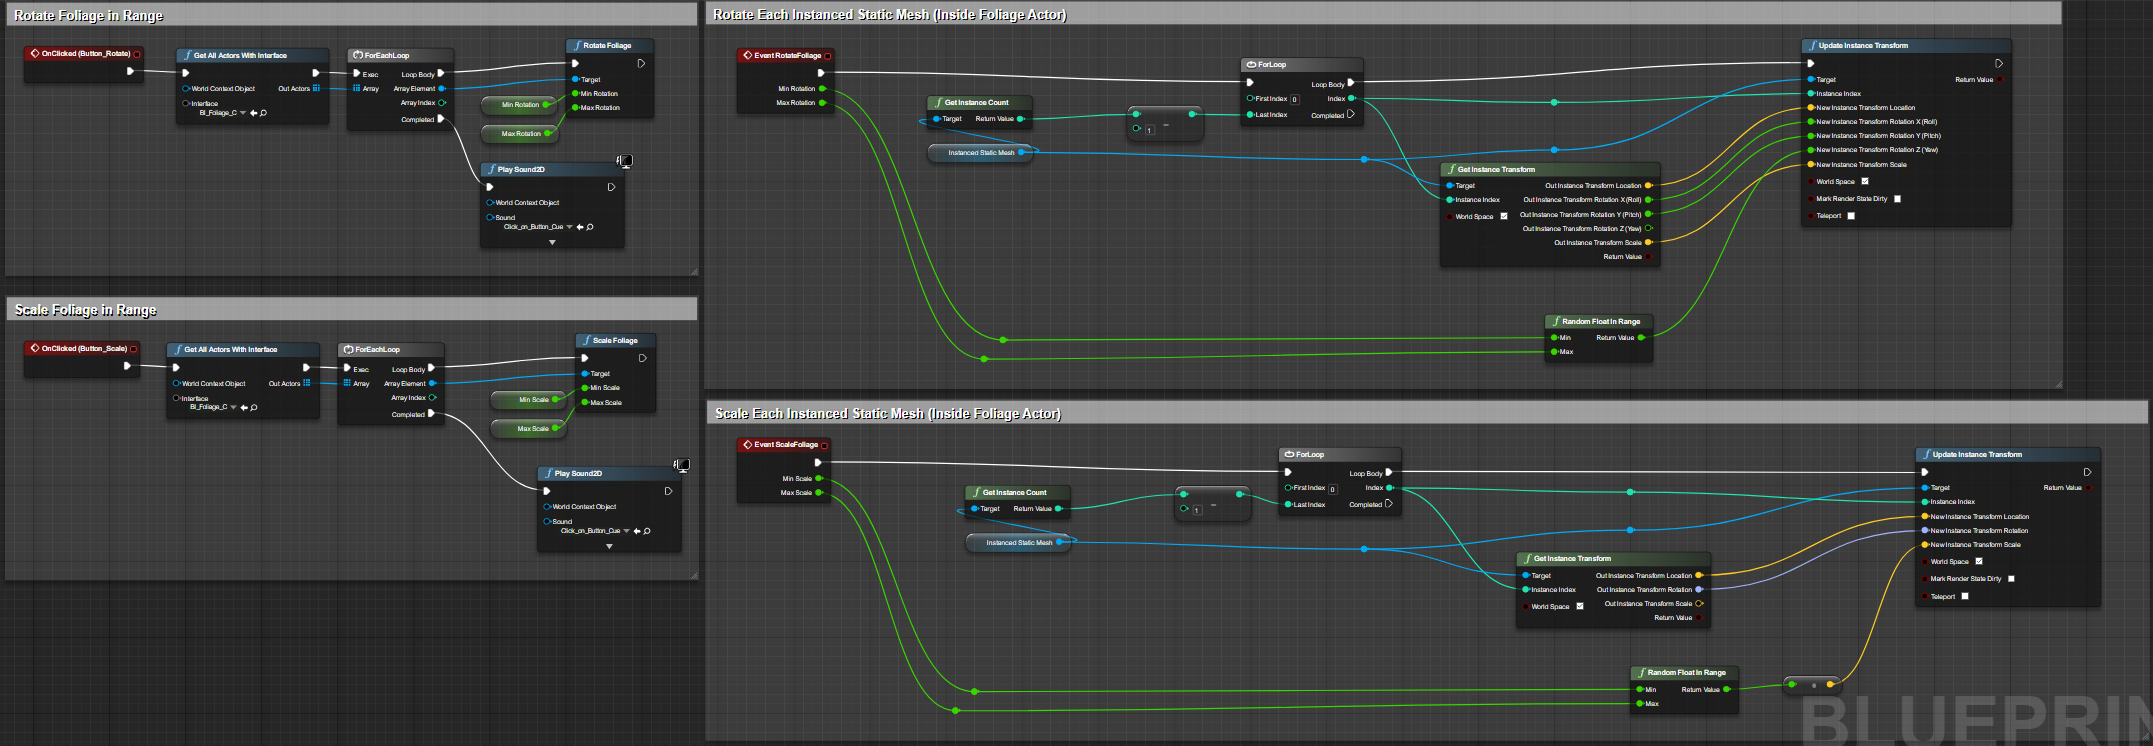Click Out Instance Transform Scale pin in Scale section
2153x746 pixels.
point(1698,603)
